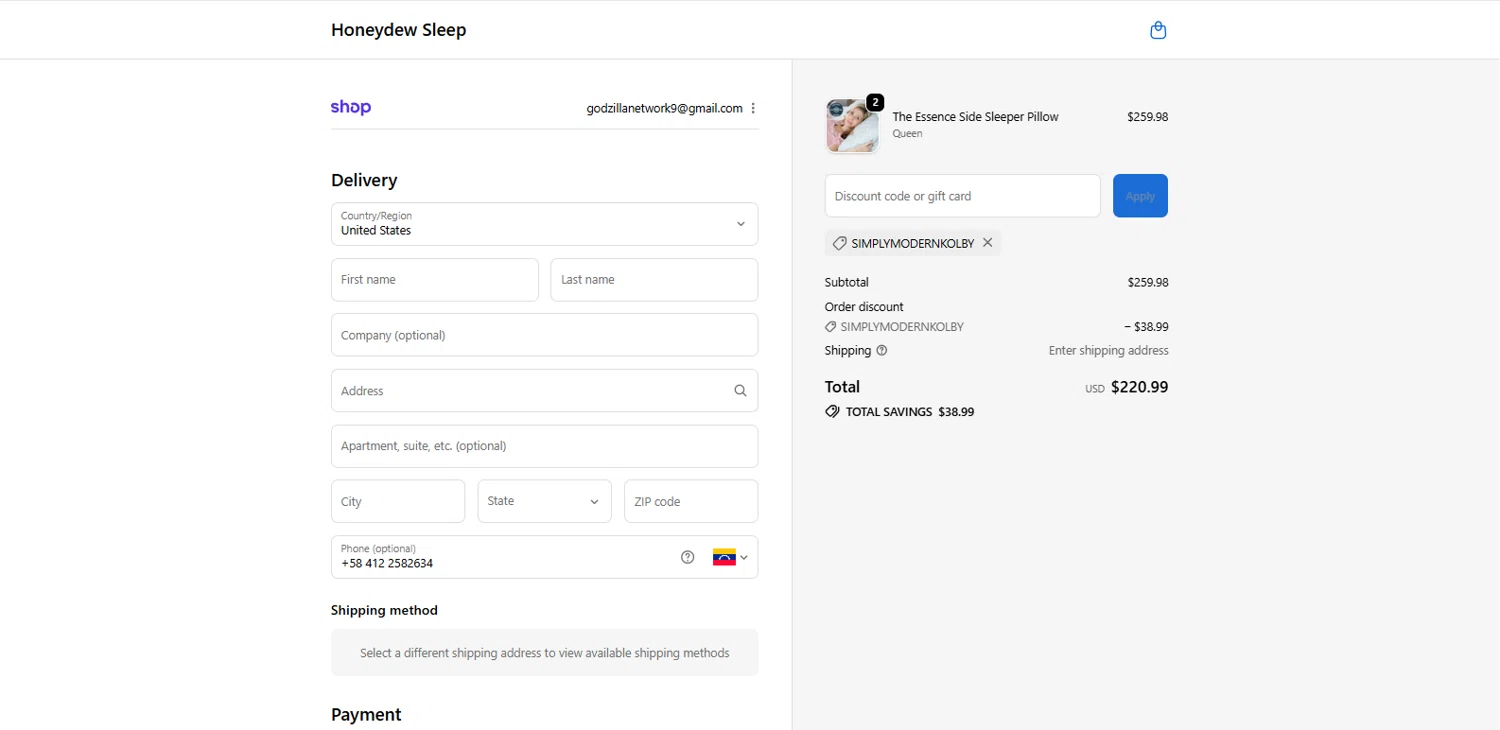
Task: Click the Delivery heading
Action: point(364,180)
